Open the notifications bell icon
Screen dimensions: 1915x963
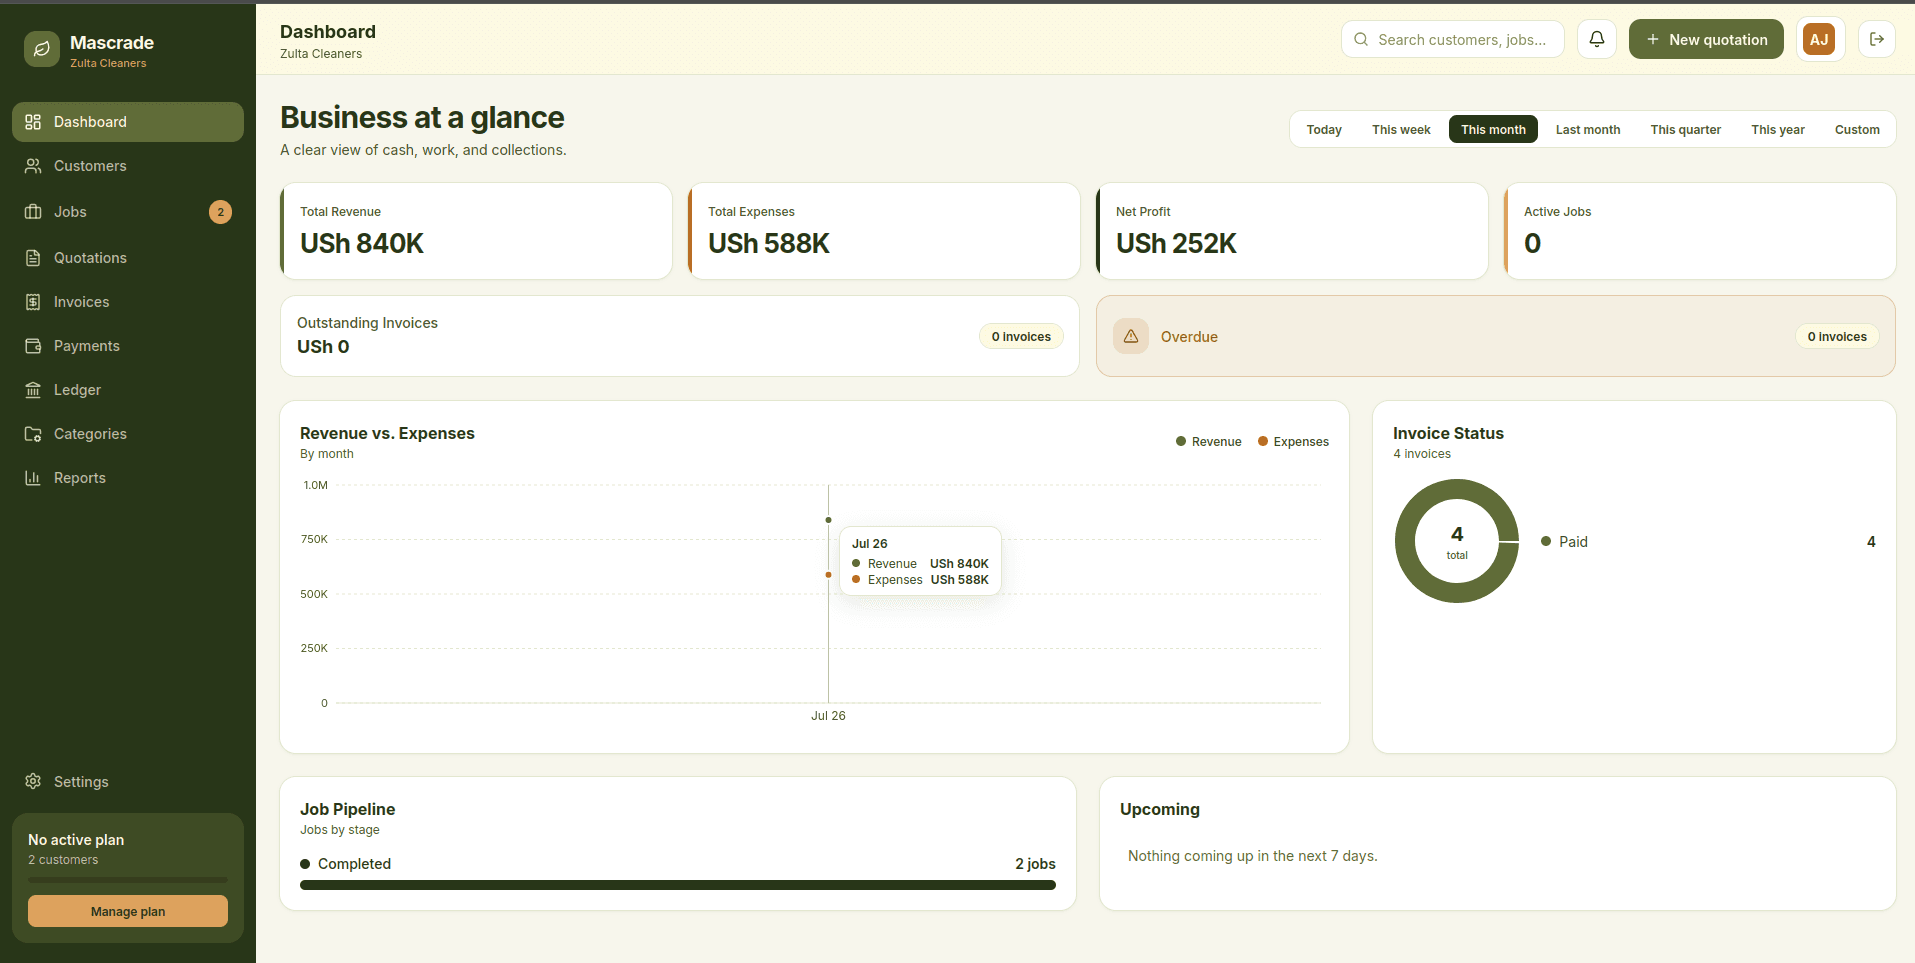[x=1597, y=39]
